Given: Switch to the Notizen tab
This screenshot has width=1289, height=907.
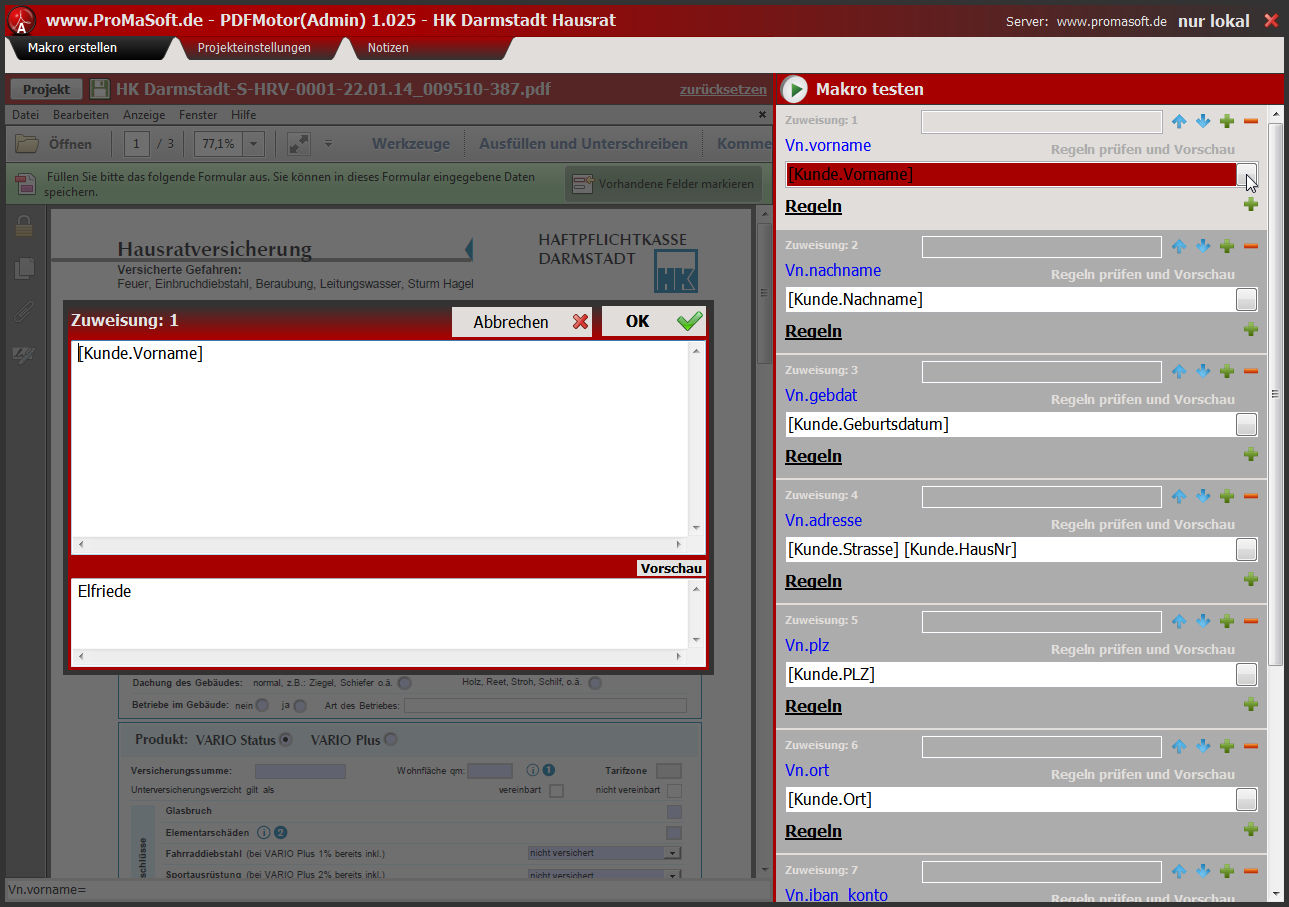Looking at the screenshot, I should tap(388, 47).
